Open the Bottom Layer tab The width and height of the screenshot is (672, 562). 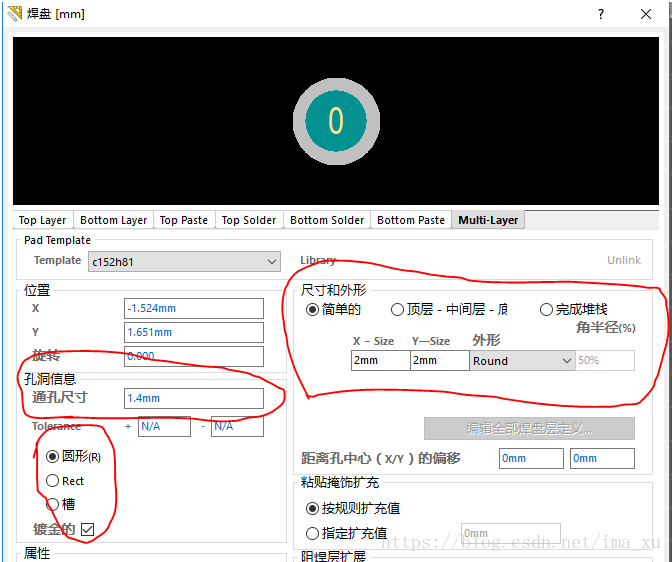coord(113,220)
